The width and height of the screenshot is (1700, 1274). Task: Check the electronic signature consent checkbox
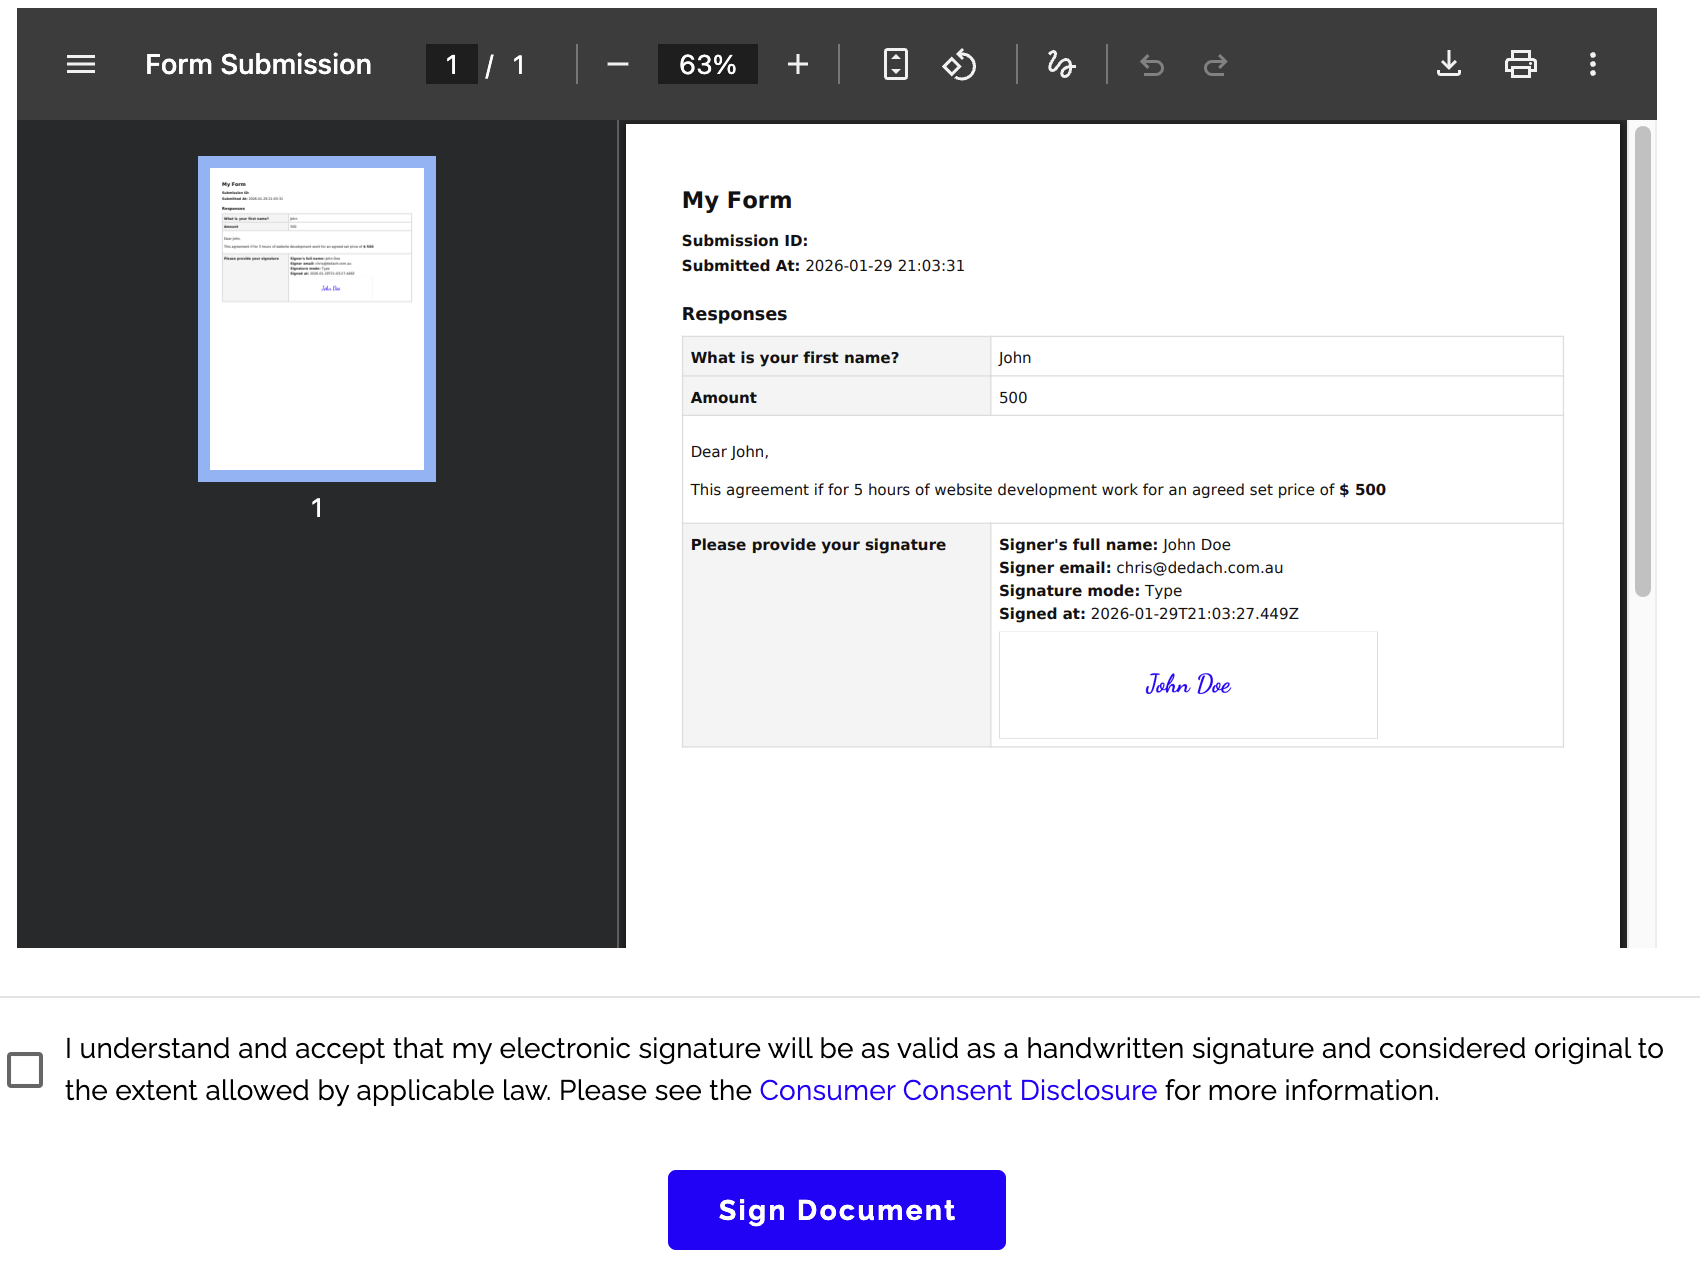click(25, 1069)
